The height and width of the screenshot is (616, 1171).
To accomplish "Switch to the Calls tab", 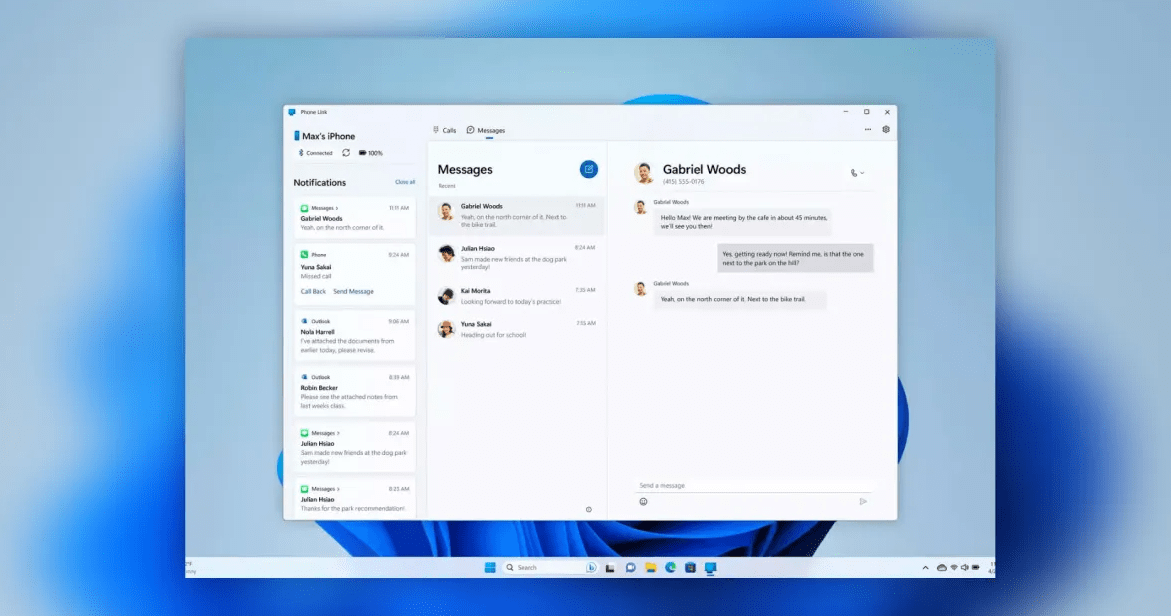I will (444, 130).
